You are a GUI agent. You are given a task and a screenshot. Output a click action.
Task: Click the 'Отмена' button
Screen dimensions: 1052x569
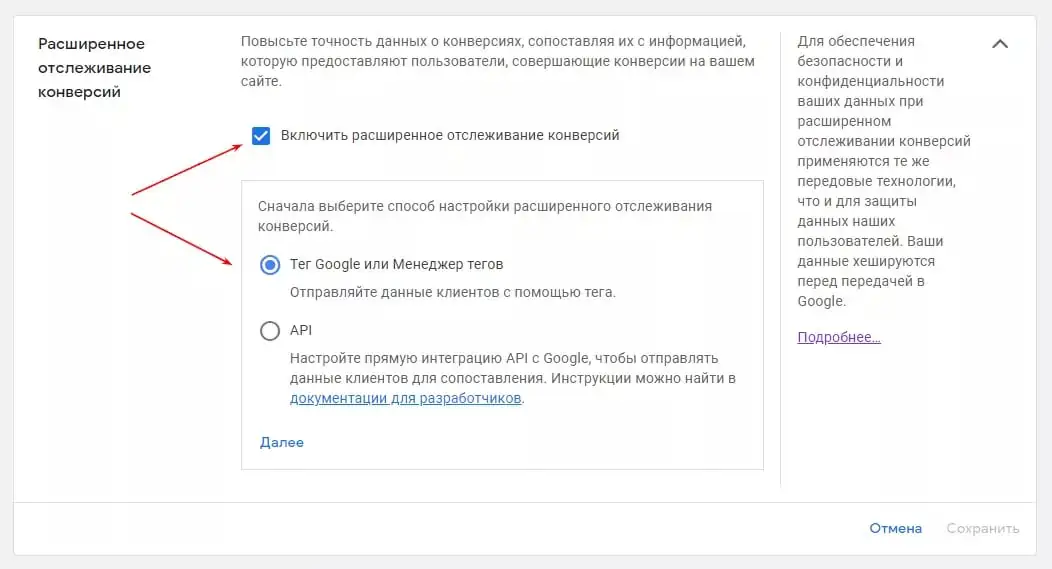tap(895, 529)
